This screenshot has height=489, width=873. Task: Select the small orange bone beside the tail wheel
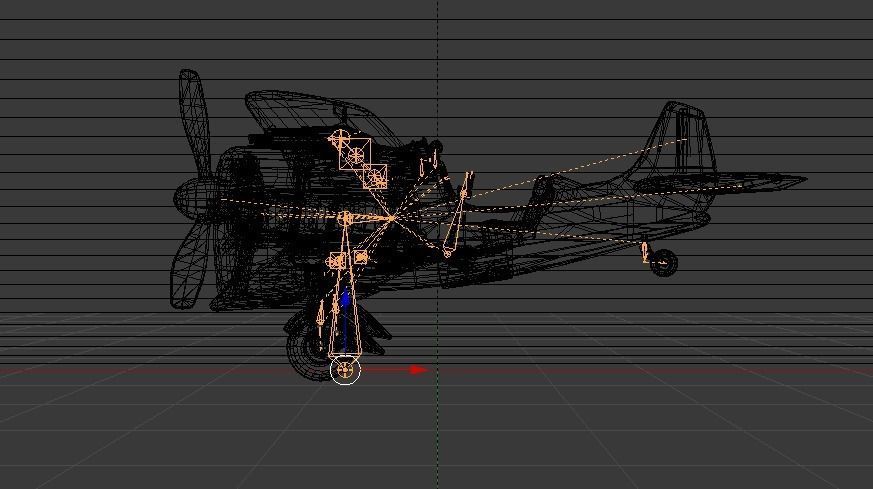click(645, 252)
